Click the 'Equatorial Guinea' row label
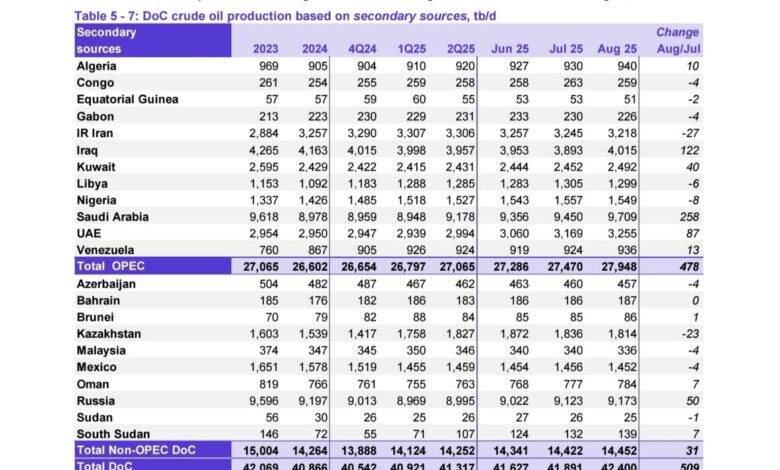This screenshot has height=470, width=780. [x=127, y=99]
